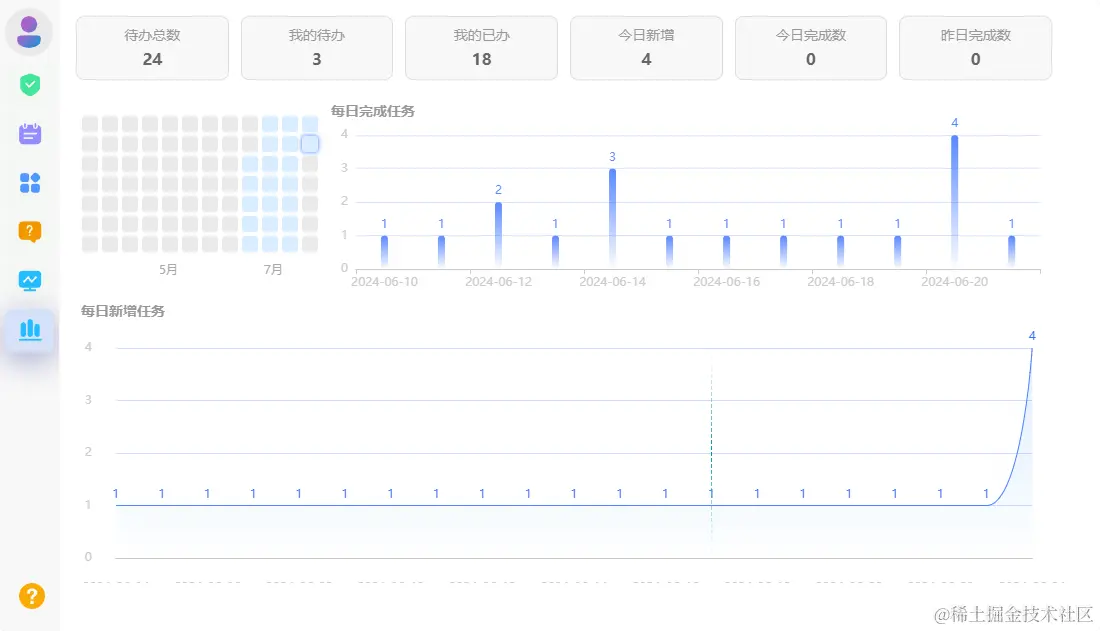Image resolution: width=1100 pixels, height=631 pixels.
Task: Click the highlighted bar chart statistics icon
Action: tap(29, 330)
